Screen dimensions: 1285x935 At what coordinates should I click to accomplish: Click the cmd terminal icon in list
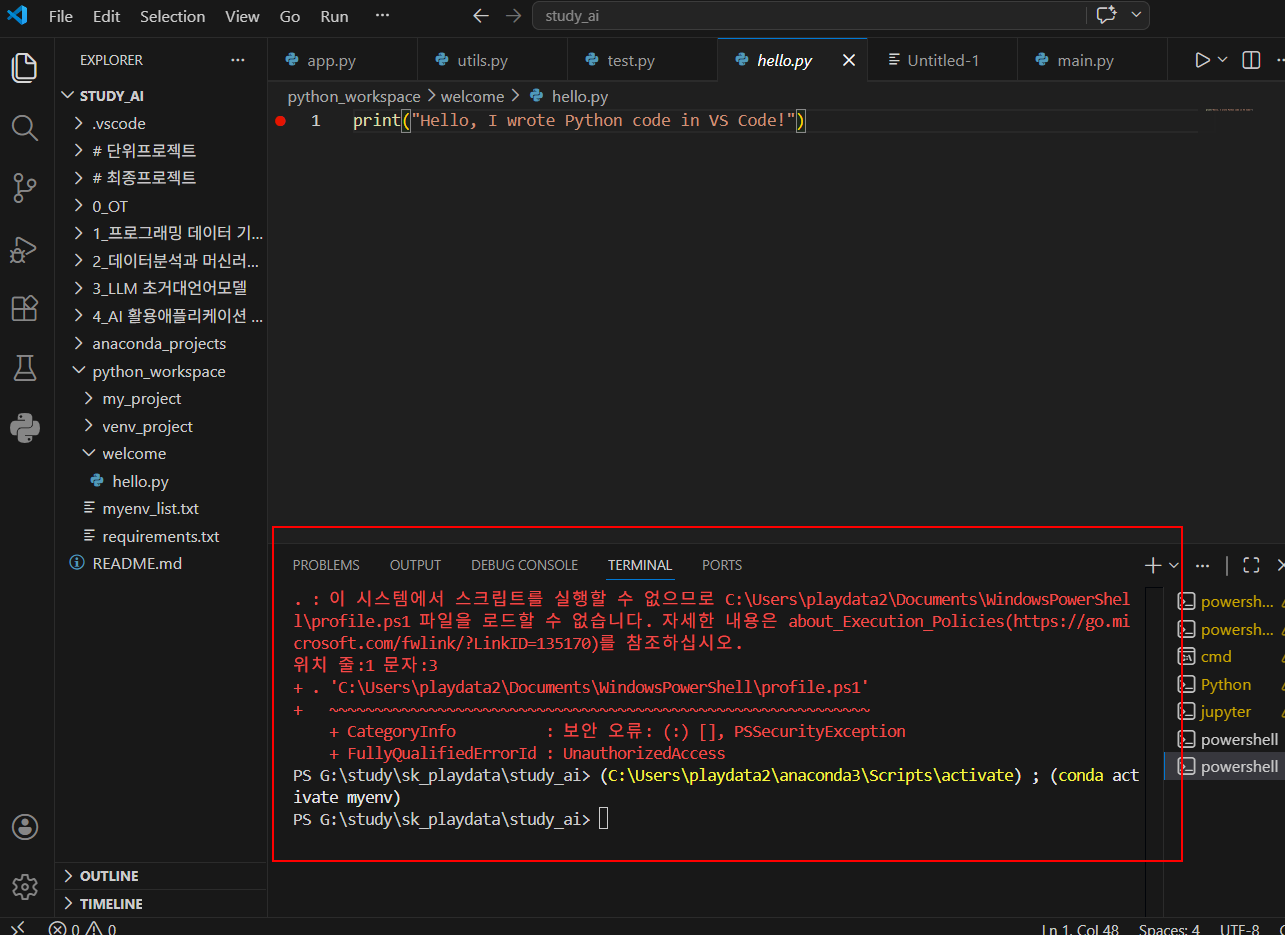tap(1187, 657)
